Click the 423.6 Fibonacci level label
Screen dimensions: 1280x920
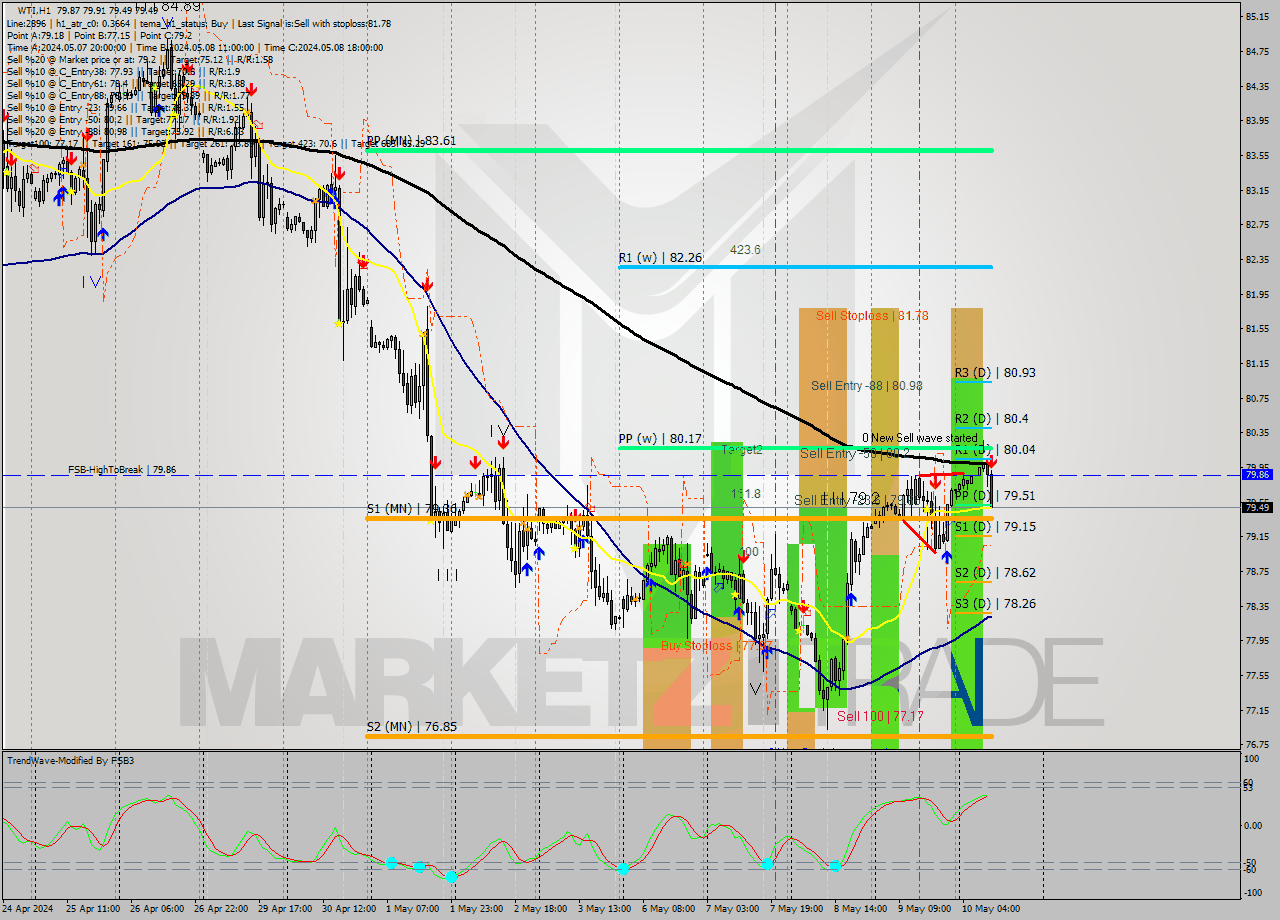(745, 250)
